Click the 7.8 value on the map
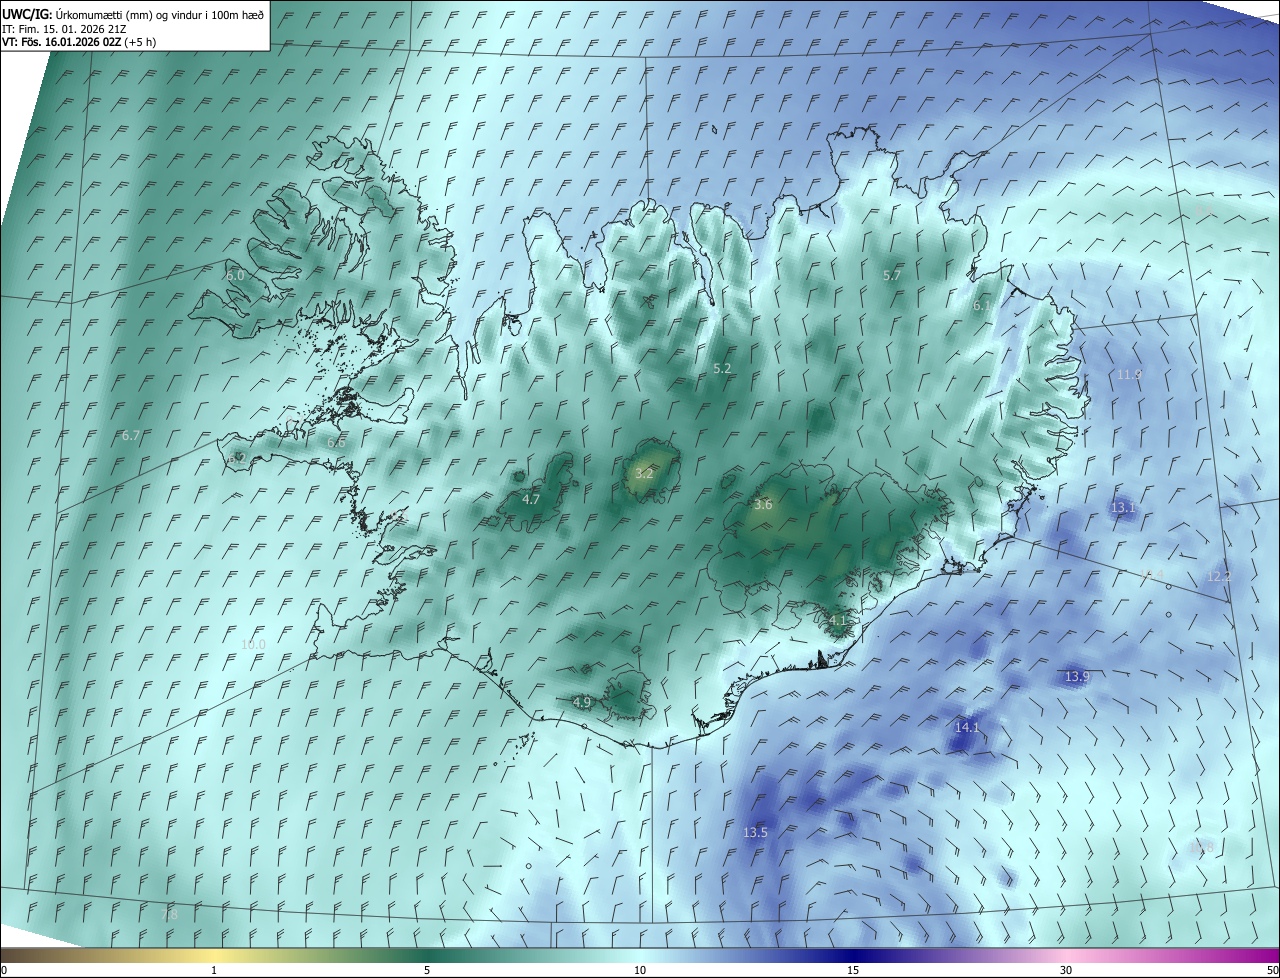1280x978 pixels. (169, 915)
